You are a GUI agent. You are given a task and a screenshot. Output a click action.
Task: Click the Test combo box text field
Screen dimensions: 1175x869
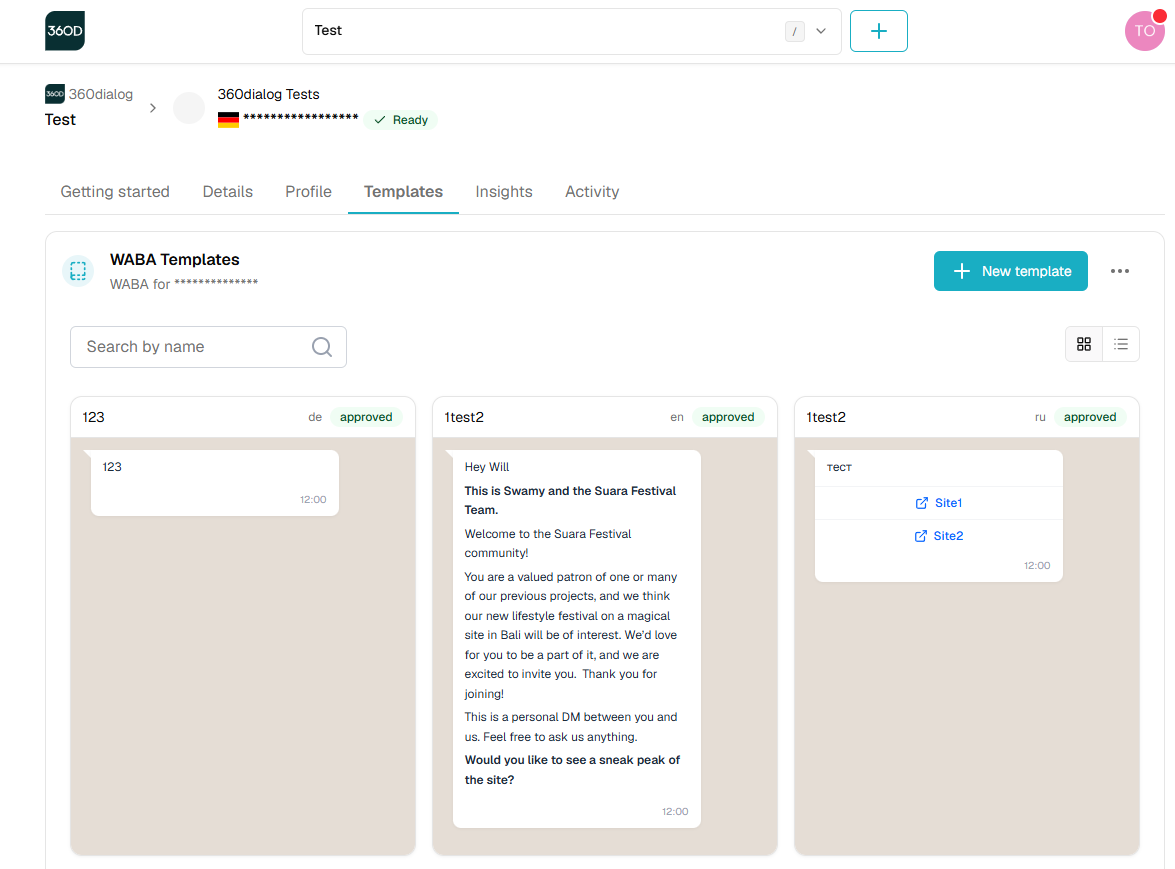pos(572,31)
